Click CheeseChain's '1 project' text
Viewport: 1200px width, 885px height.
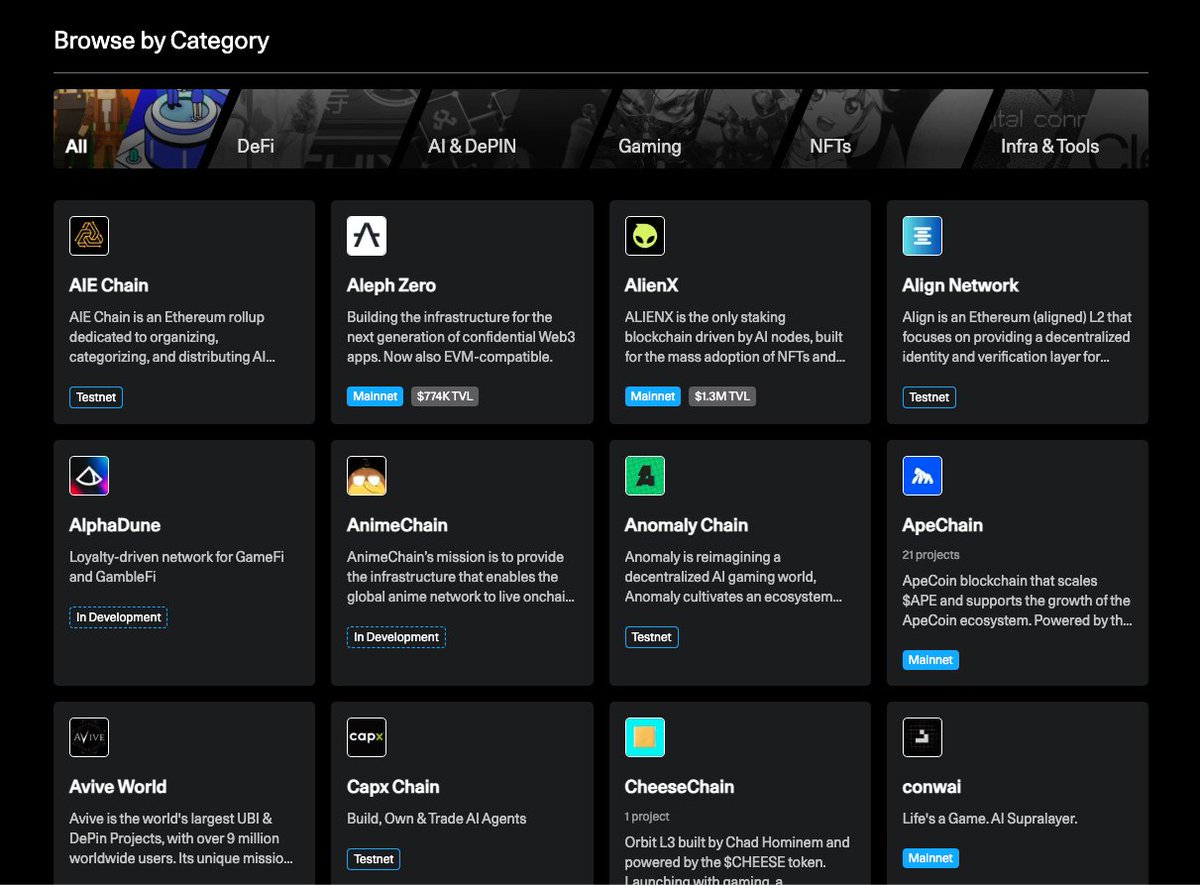647,816
